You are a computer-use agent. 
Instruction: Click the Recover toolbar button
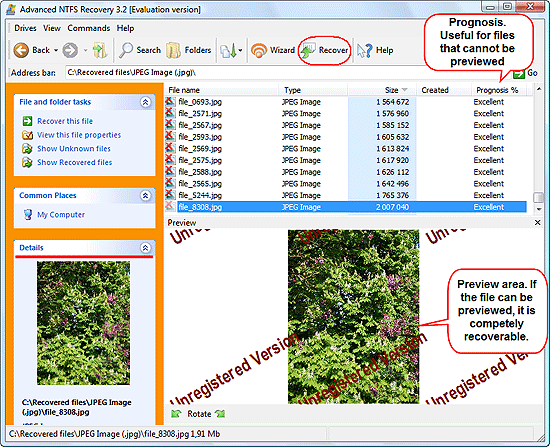(x=325, y=50)
